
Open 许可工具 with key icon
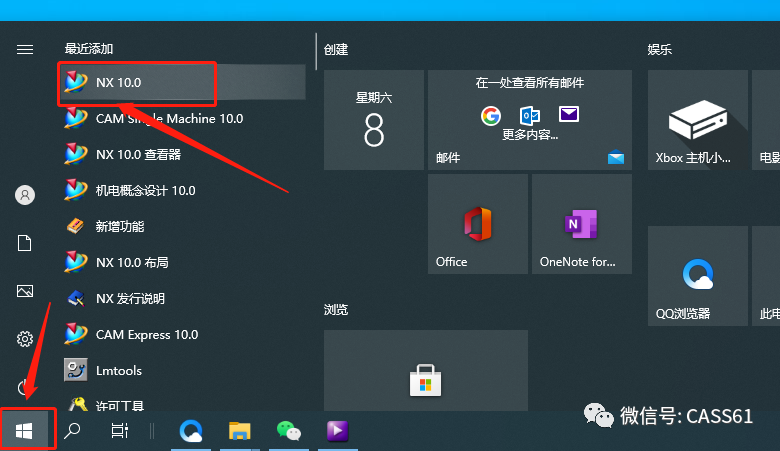(x=182, y=402)
